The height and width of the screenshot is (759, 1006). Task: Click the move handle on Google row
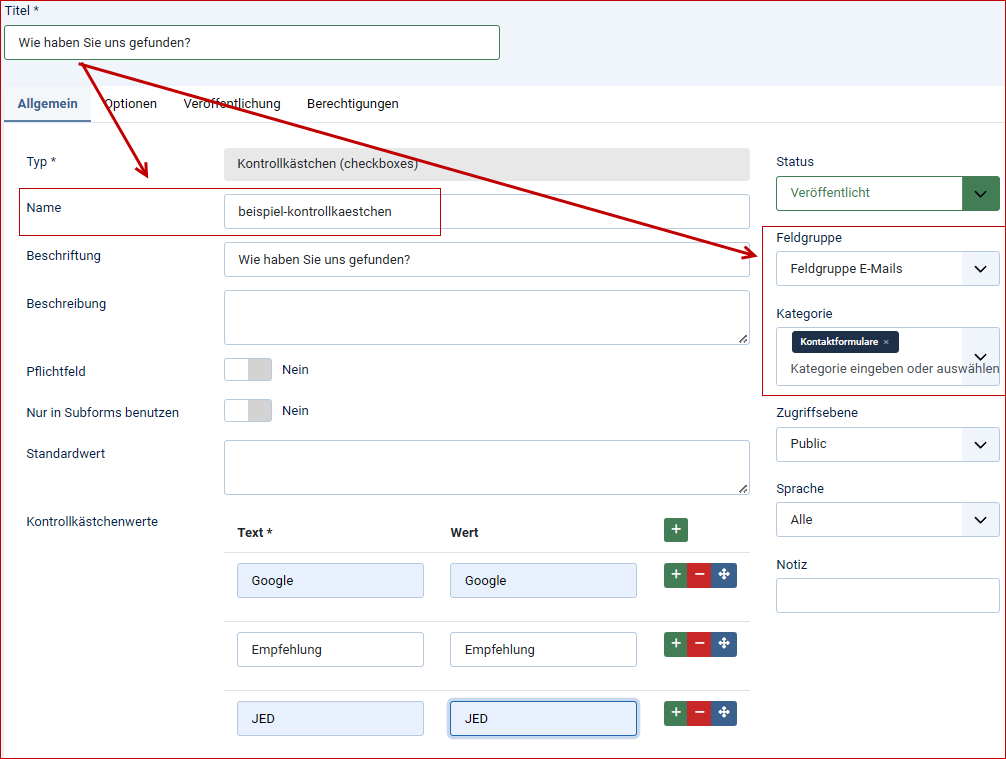pos(725,575)
